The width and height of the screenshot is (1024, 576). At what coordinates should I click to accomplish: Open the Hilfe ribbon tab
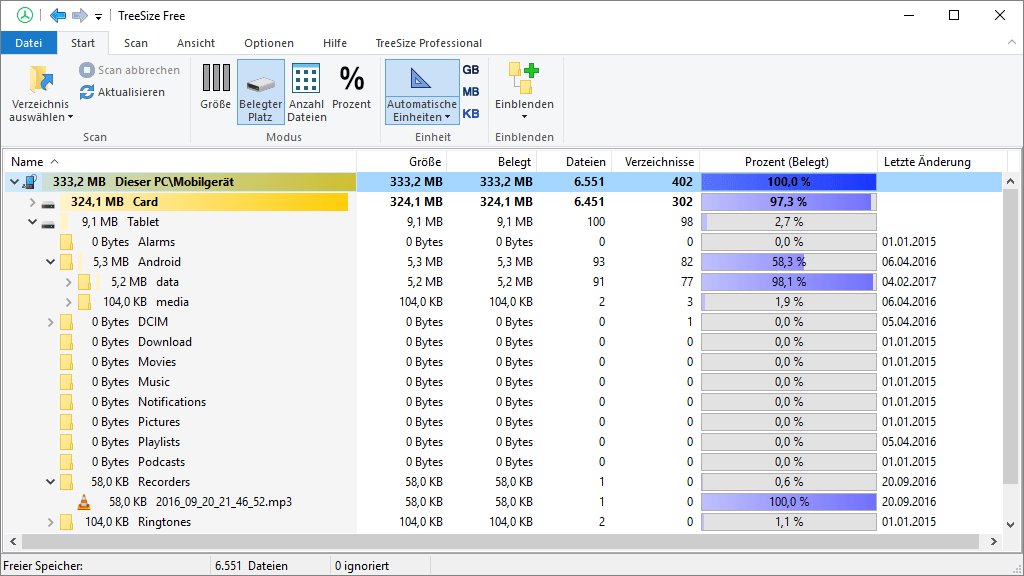tap(335, 42)
